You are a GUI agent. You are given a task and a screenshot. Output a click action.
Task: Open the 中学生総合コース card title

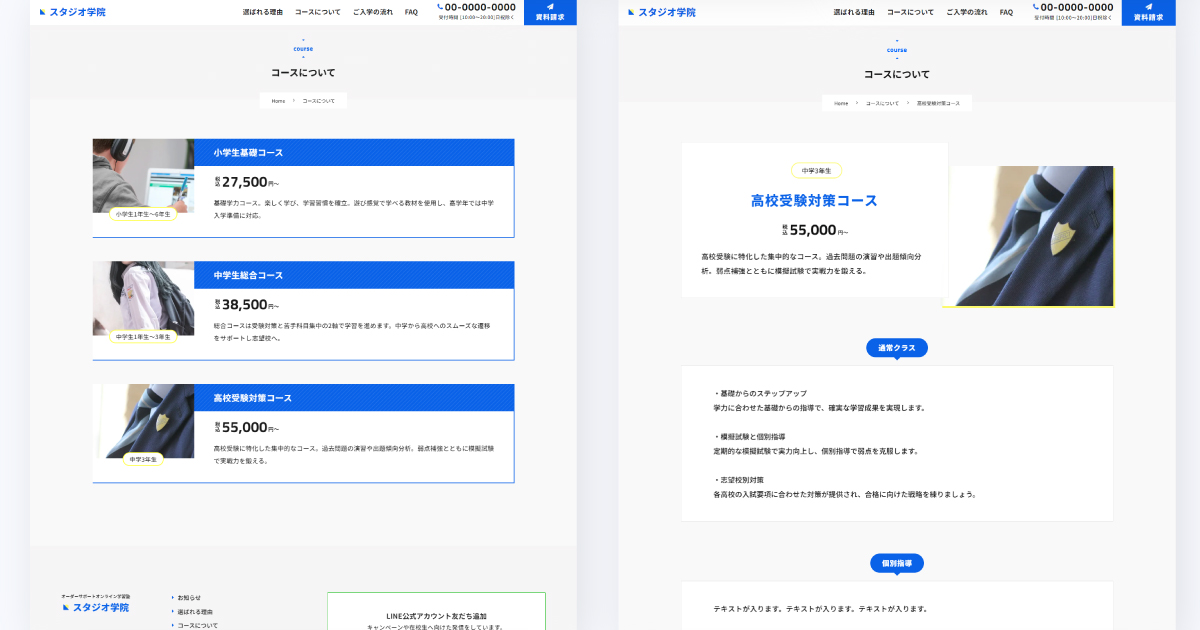(x=248, y=275)
